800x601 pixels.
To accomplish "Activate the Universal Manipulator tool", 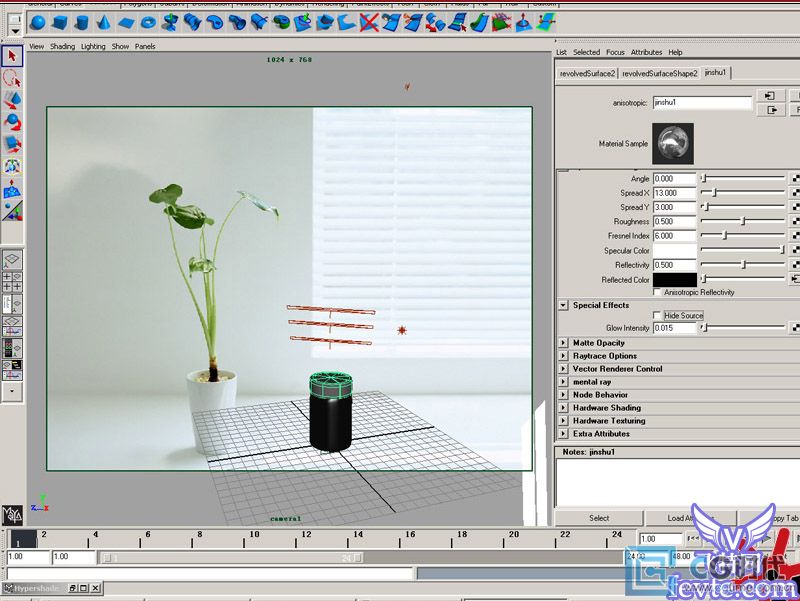I will [12, 166].
